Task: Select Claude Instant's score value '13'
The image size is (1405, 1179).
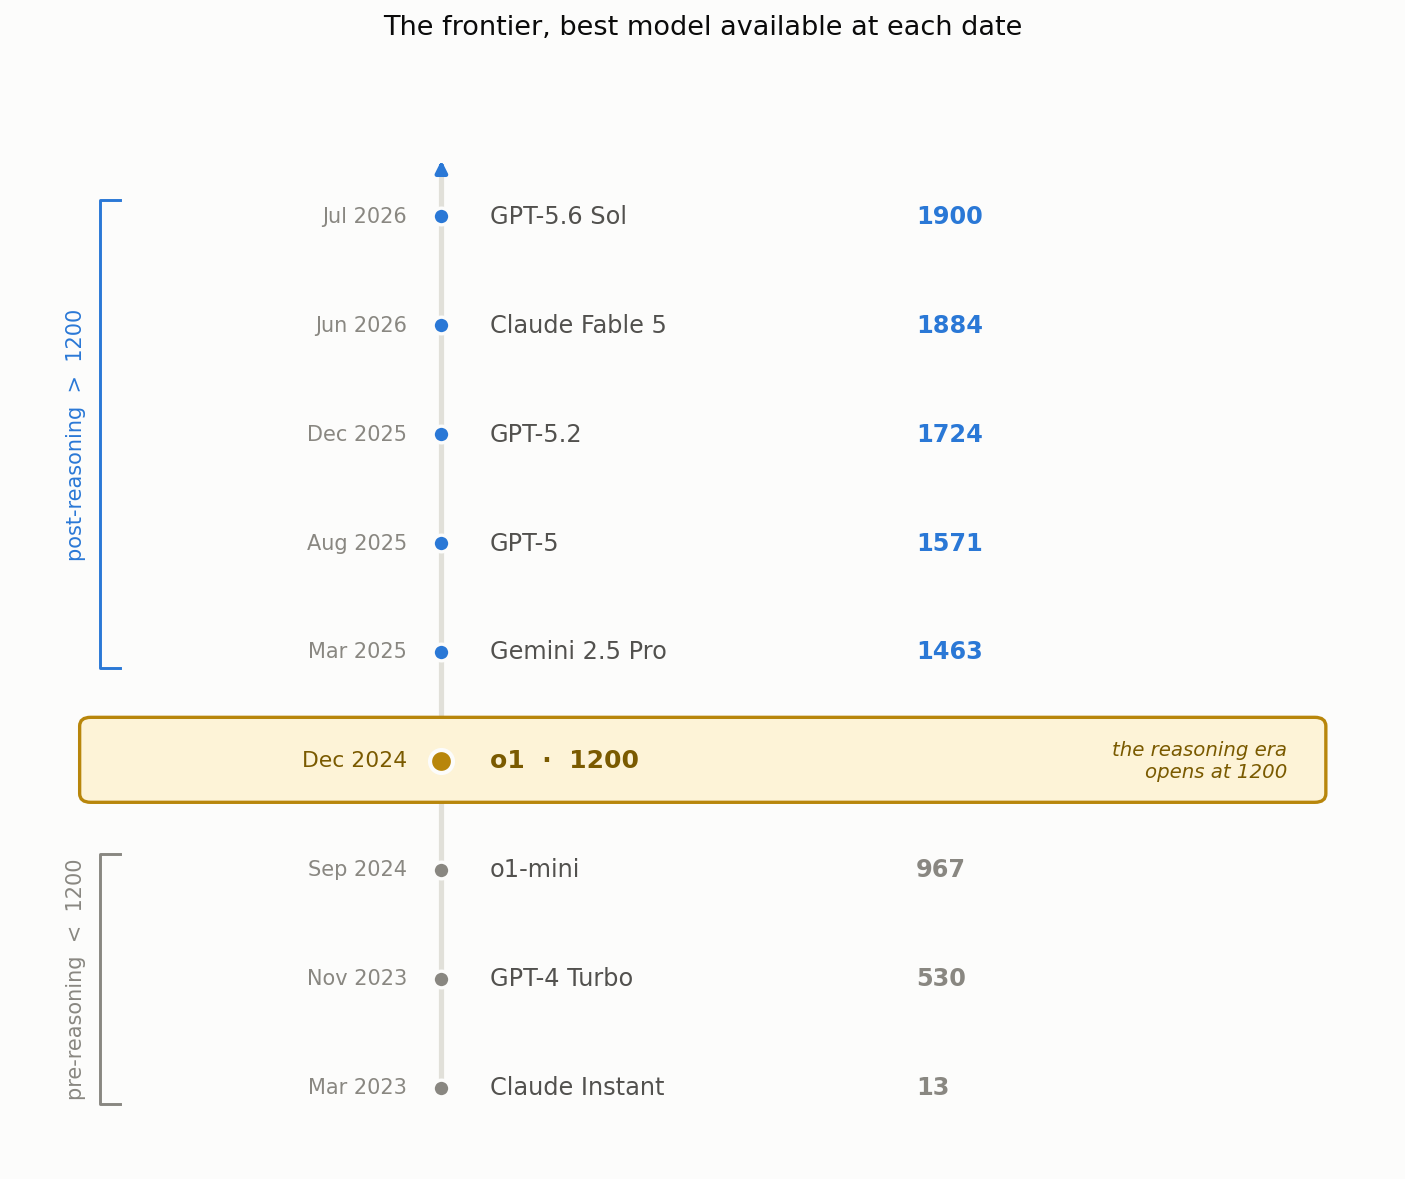Action: pyautogui.click(x=933, y=1088)
